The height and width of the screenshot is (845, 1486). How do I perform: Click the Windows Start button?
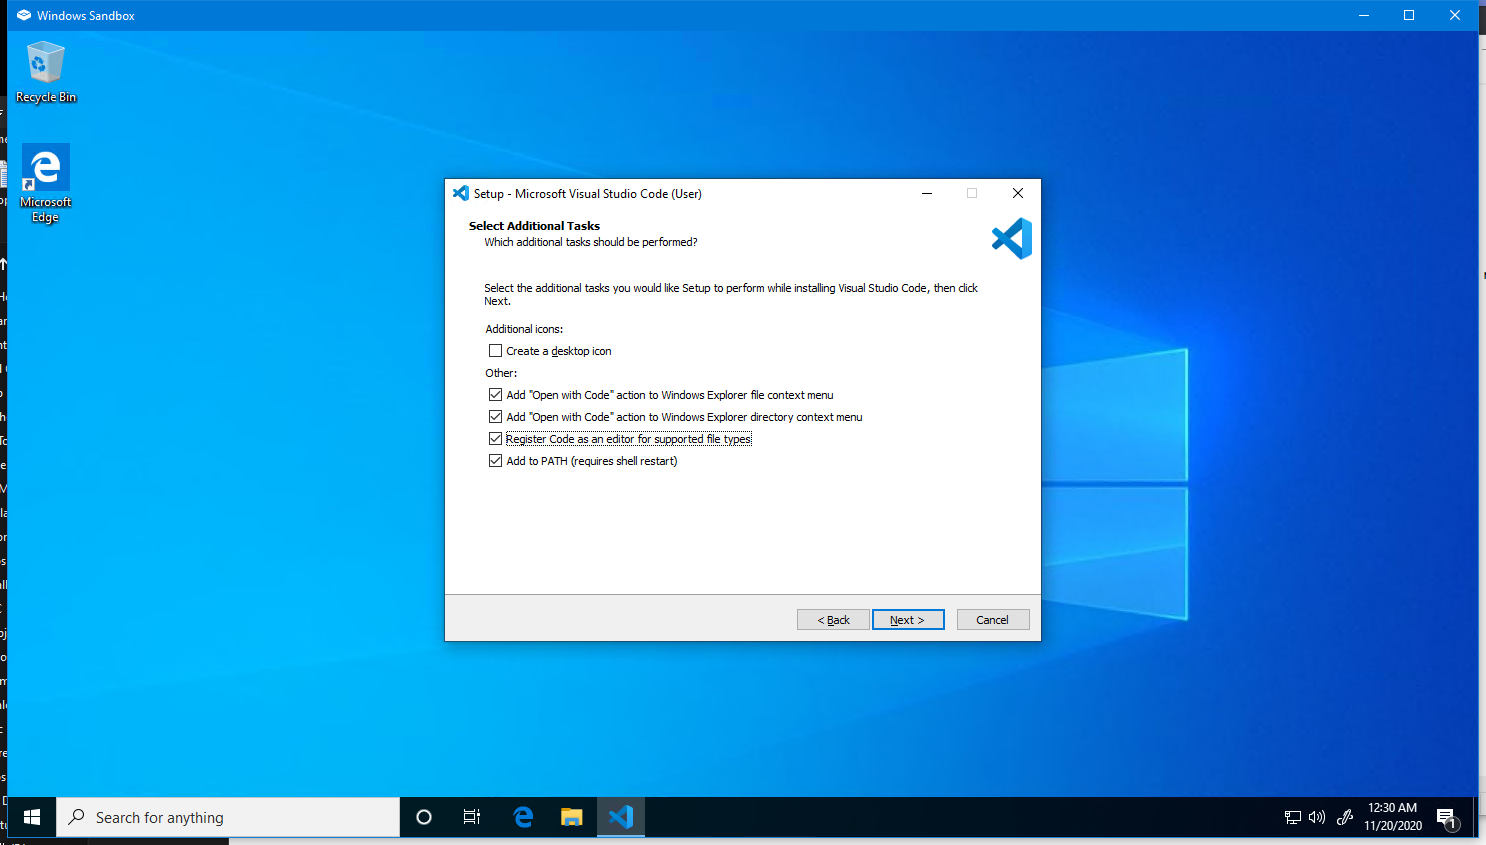31,817
